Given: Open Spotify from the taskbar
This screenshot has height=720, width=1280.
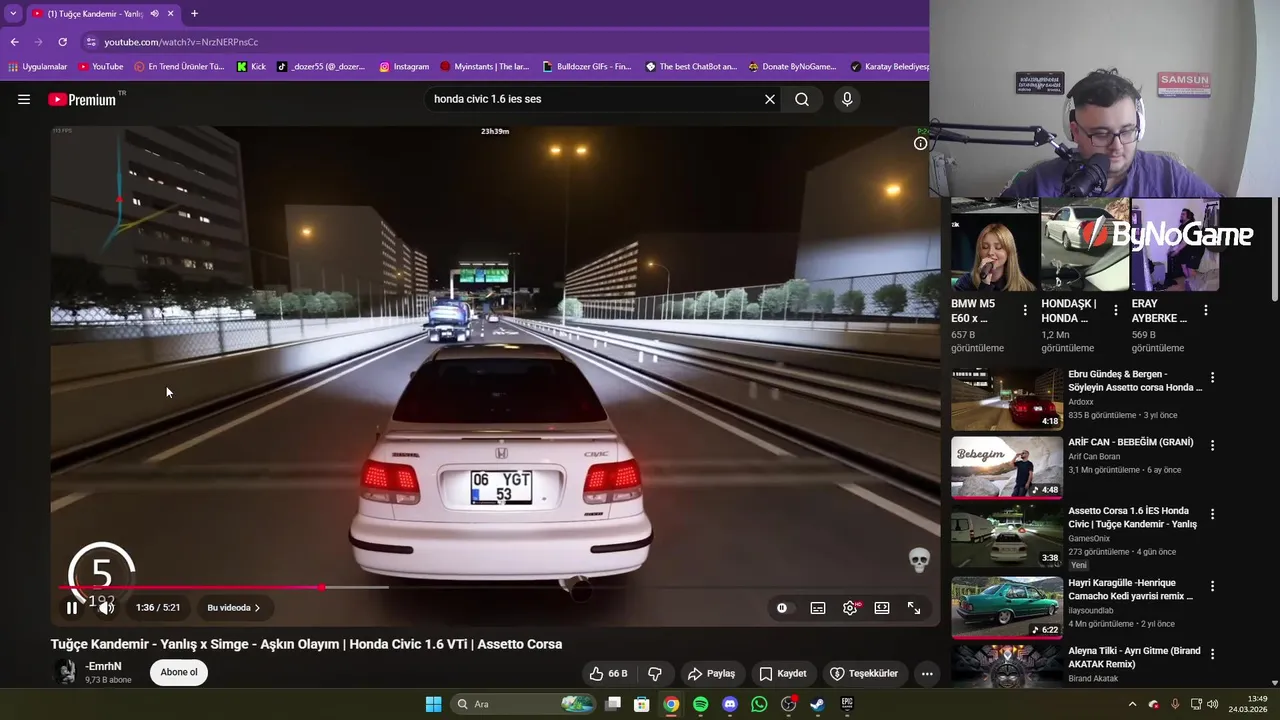Looking at the screenshot, I should tap(700, 704).
